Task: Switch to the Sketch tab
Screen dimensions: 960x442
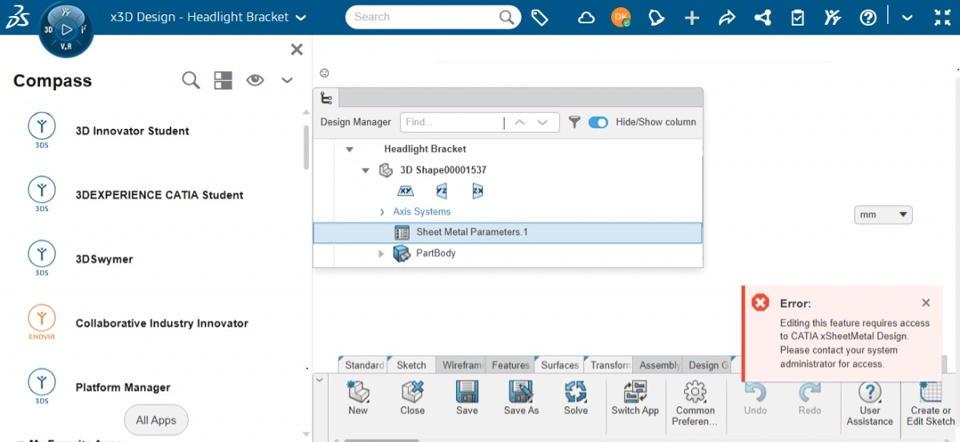Action: (411, 365)
